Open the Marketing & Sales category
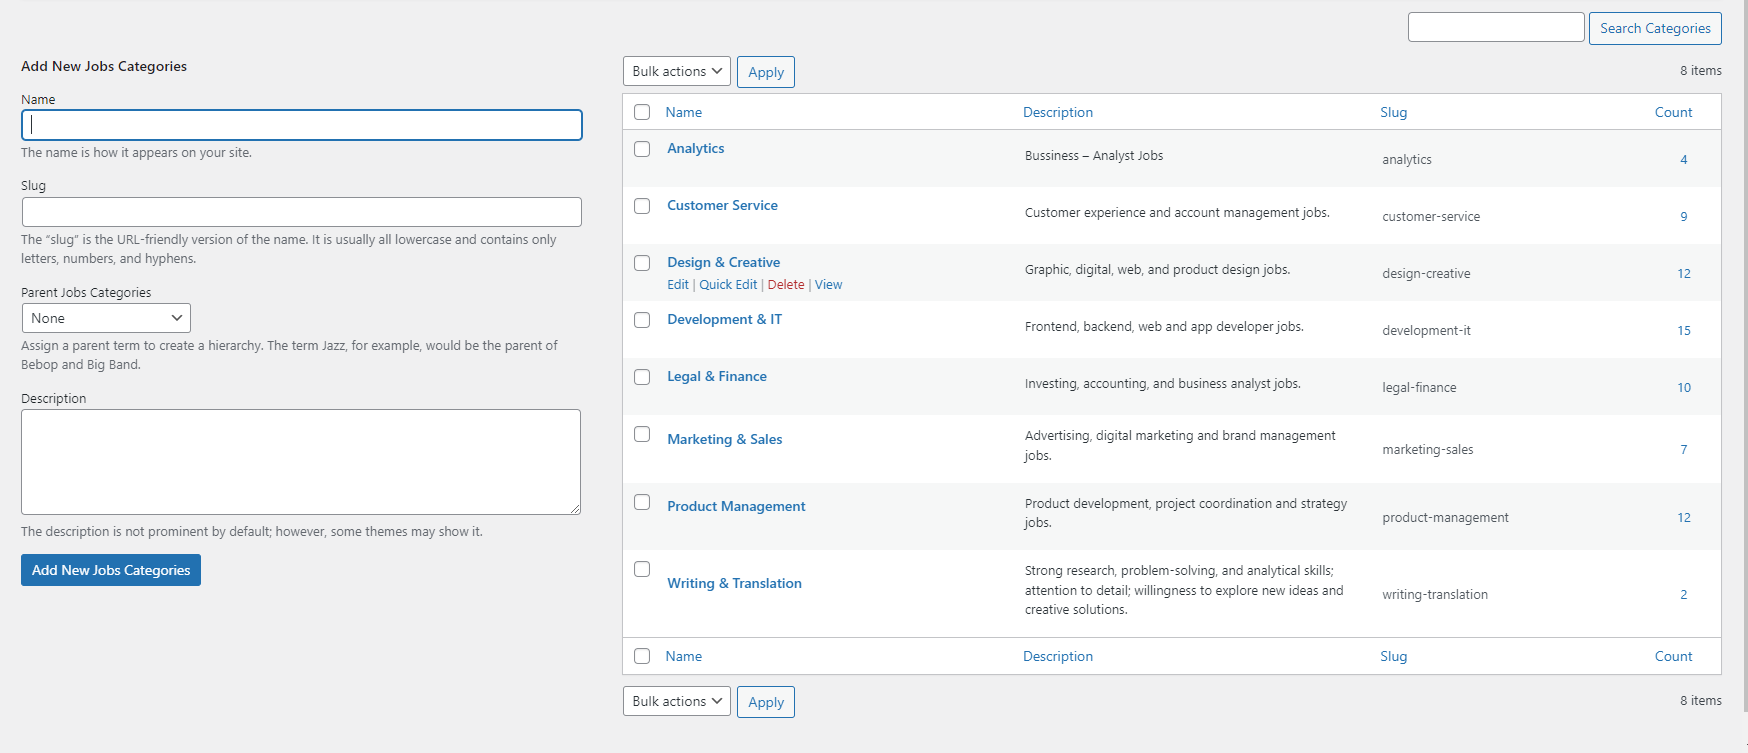This screenshot has height=753, width=1748. coord(724,439)
